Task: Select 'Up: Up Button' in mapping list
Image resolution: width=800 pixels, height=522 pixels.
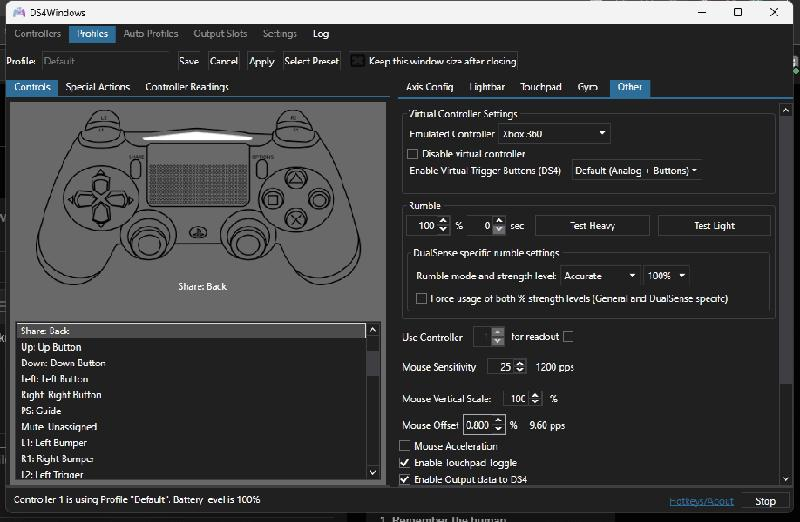Action: pyautogui.click(x=191, y=347)
